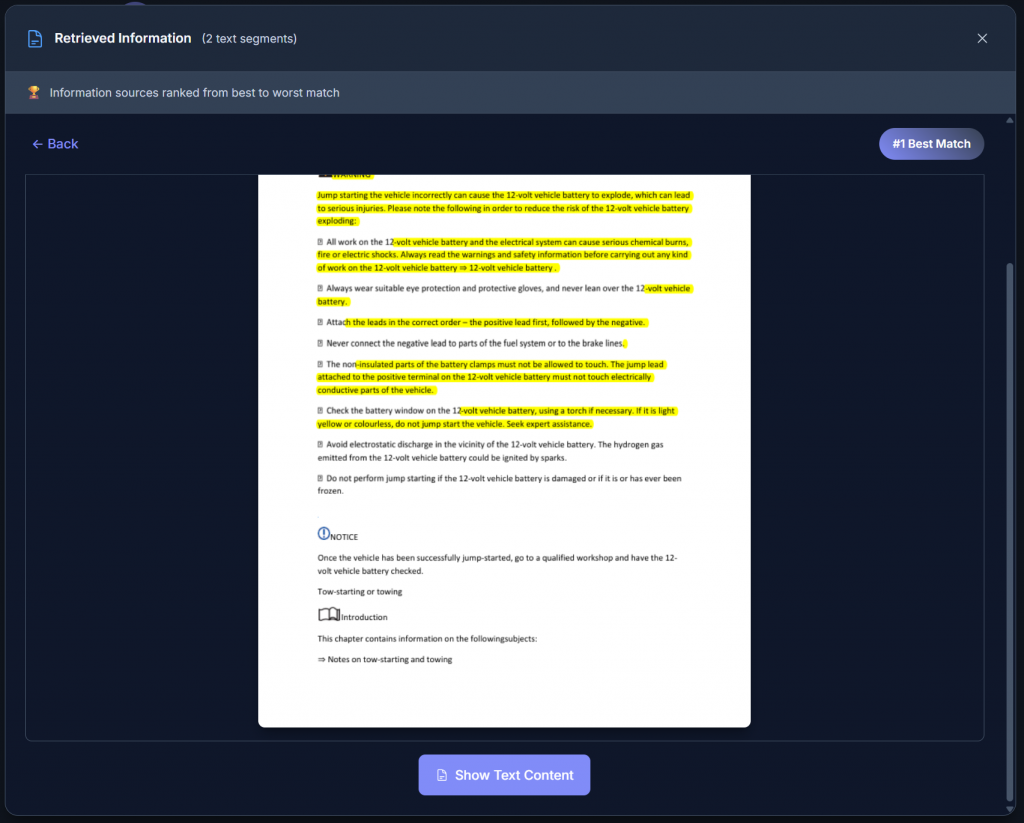1024x823 pixels.
Task: Go back using the Back arrow link
Action: [x=55, y=144]
